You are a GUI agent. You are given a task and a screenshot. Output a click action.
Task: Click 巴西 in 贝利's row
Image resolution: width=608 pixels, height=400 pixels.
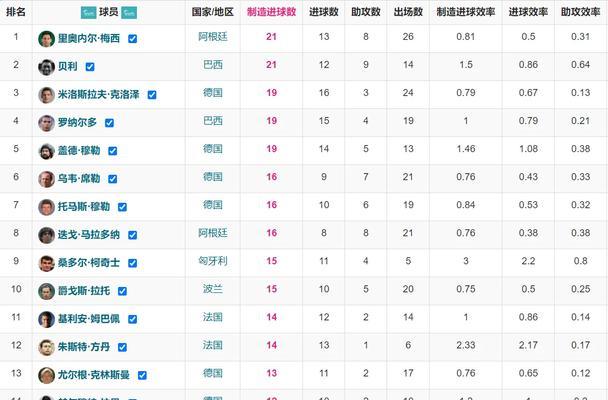coord(213,65)
